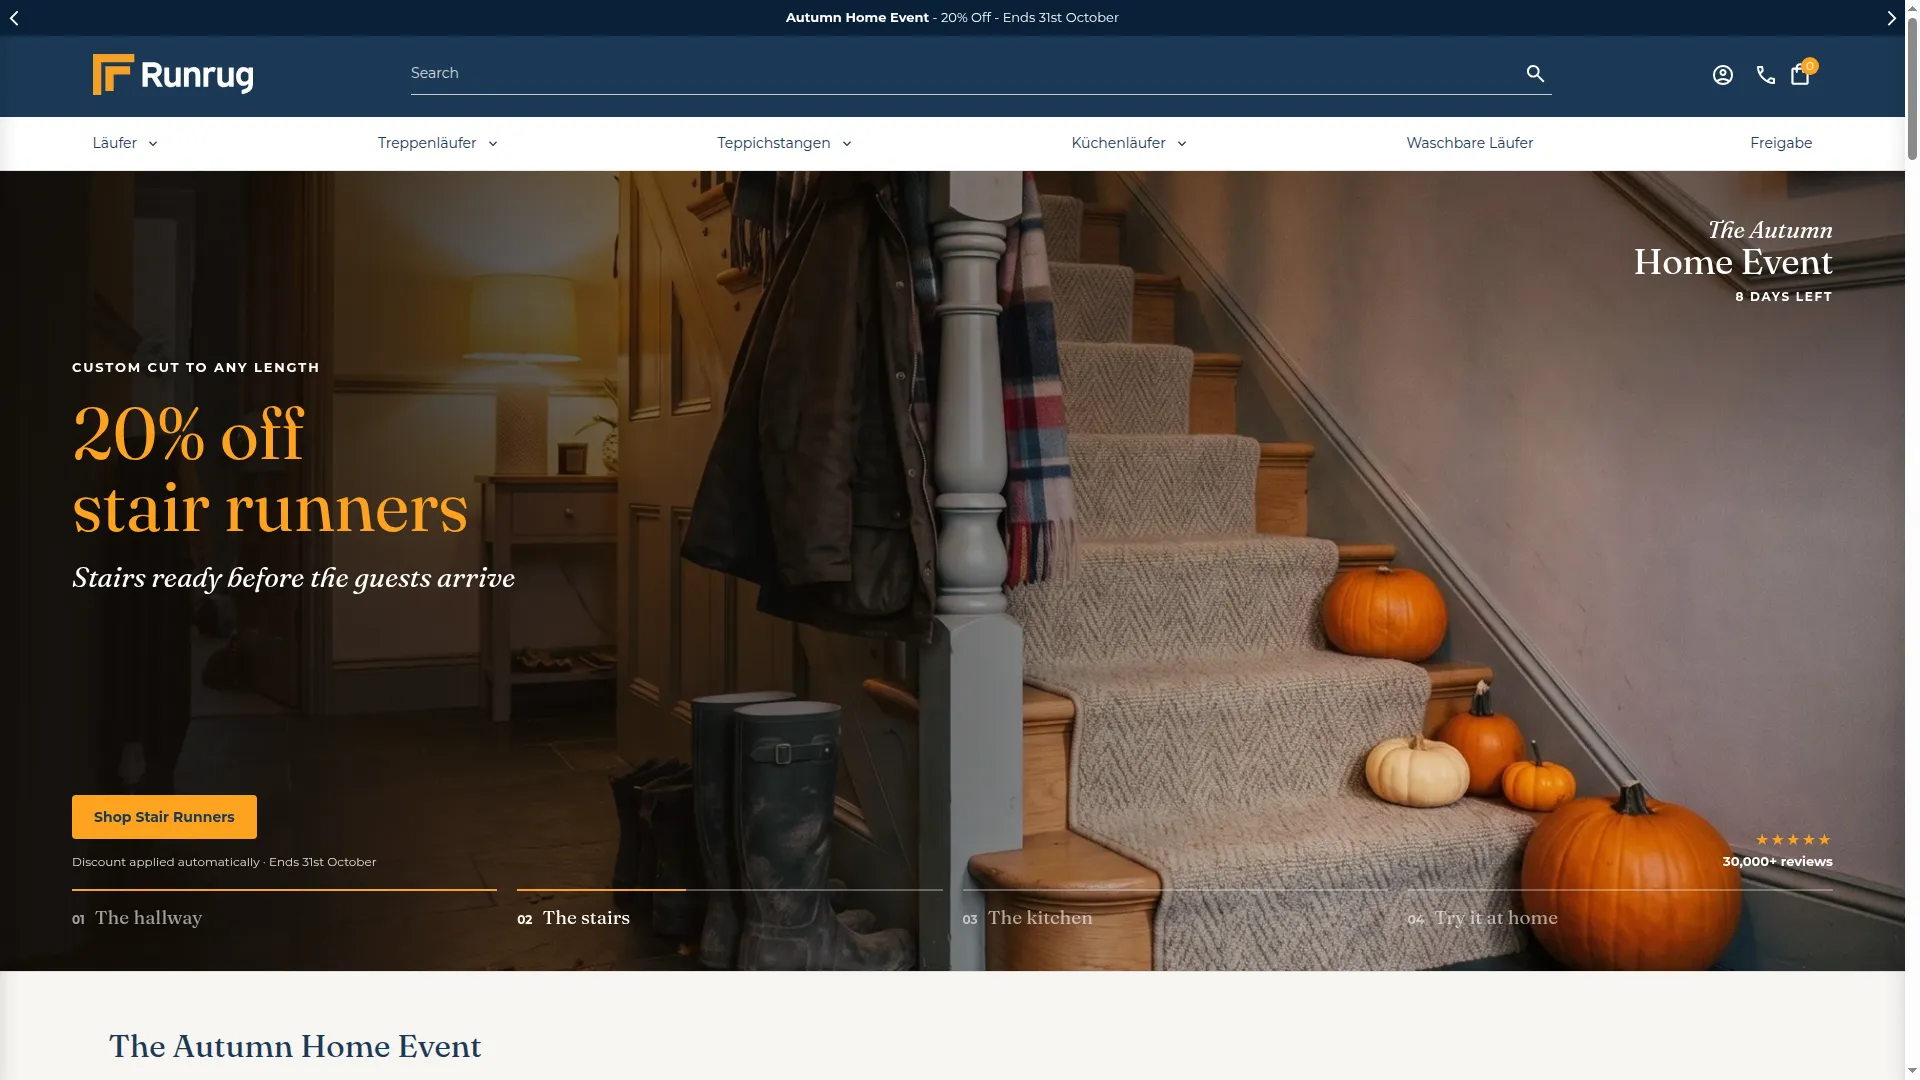1920x1080 pixels.
Task: Click next announcement arrow in top bar
Action: coord(1891,18)
